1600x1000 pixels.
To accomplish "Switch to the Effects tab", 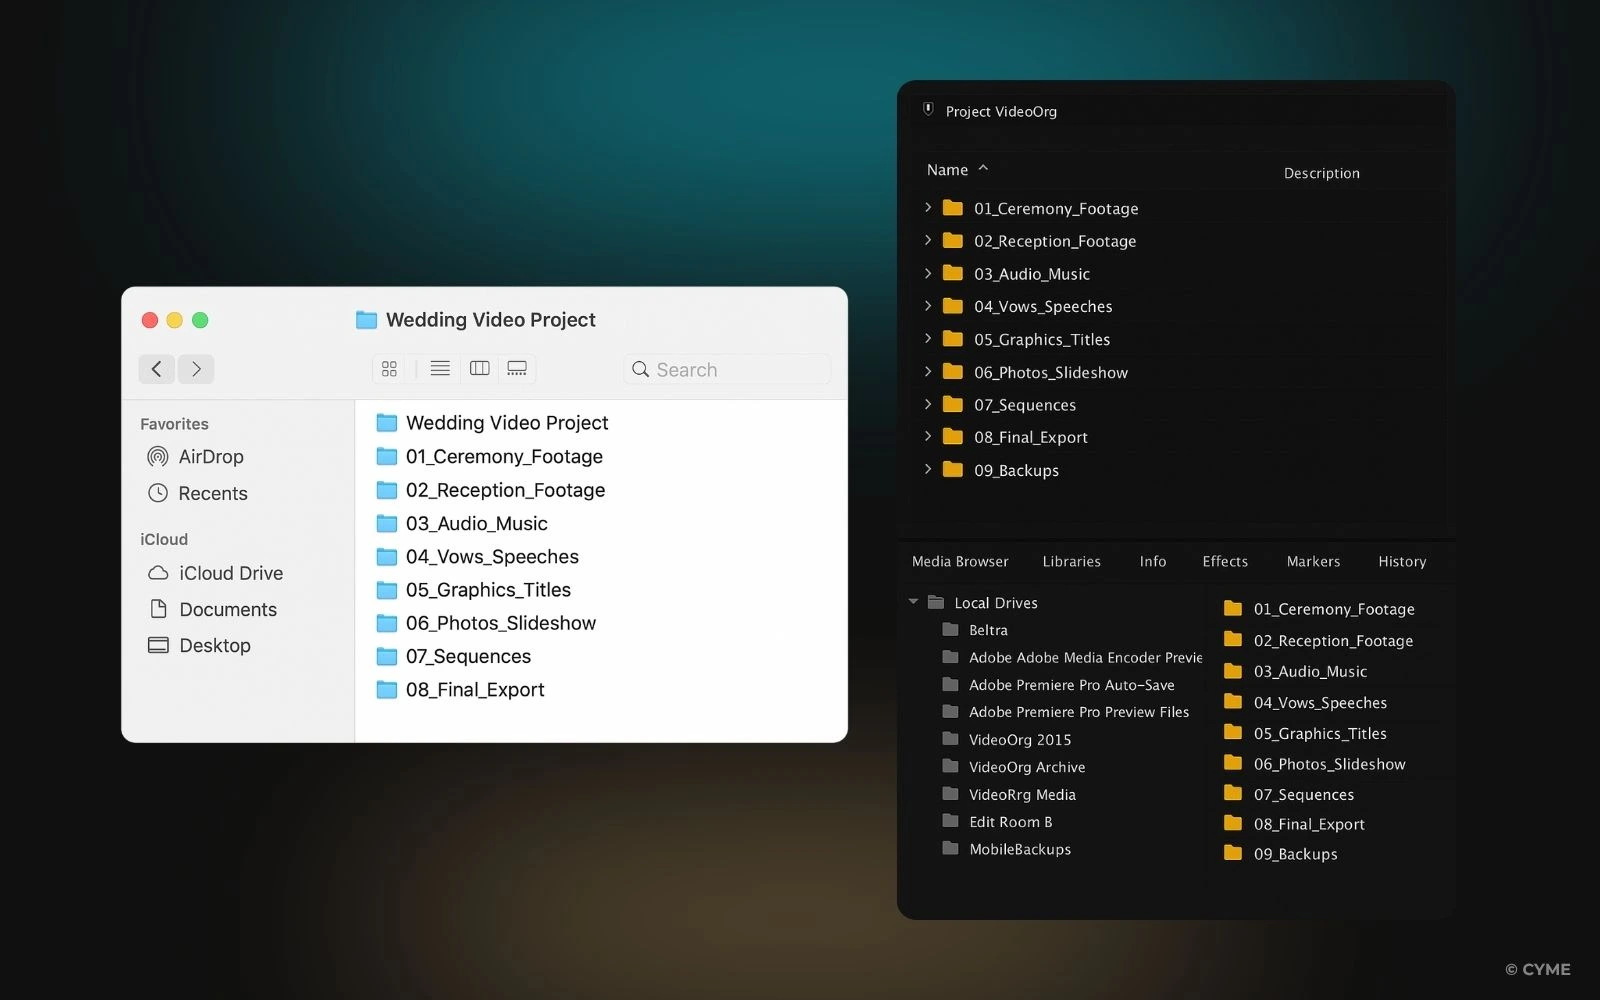I will coord(1224,561).
